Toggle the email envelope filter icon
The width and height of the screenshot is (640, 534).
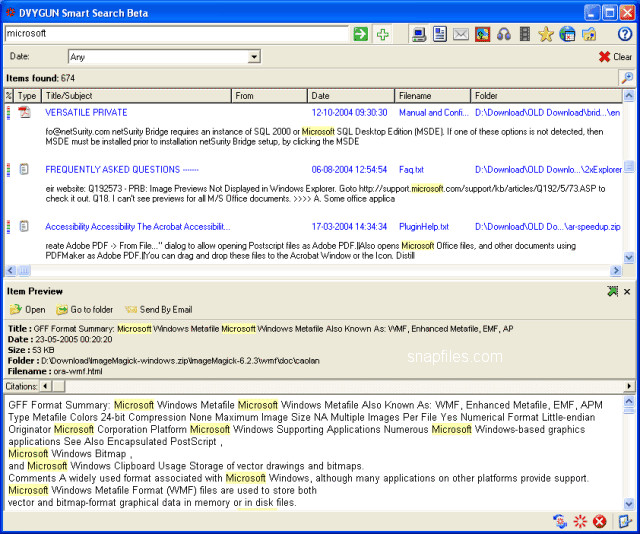click(x=461, y=34)
